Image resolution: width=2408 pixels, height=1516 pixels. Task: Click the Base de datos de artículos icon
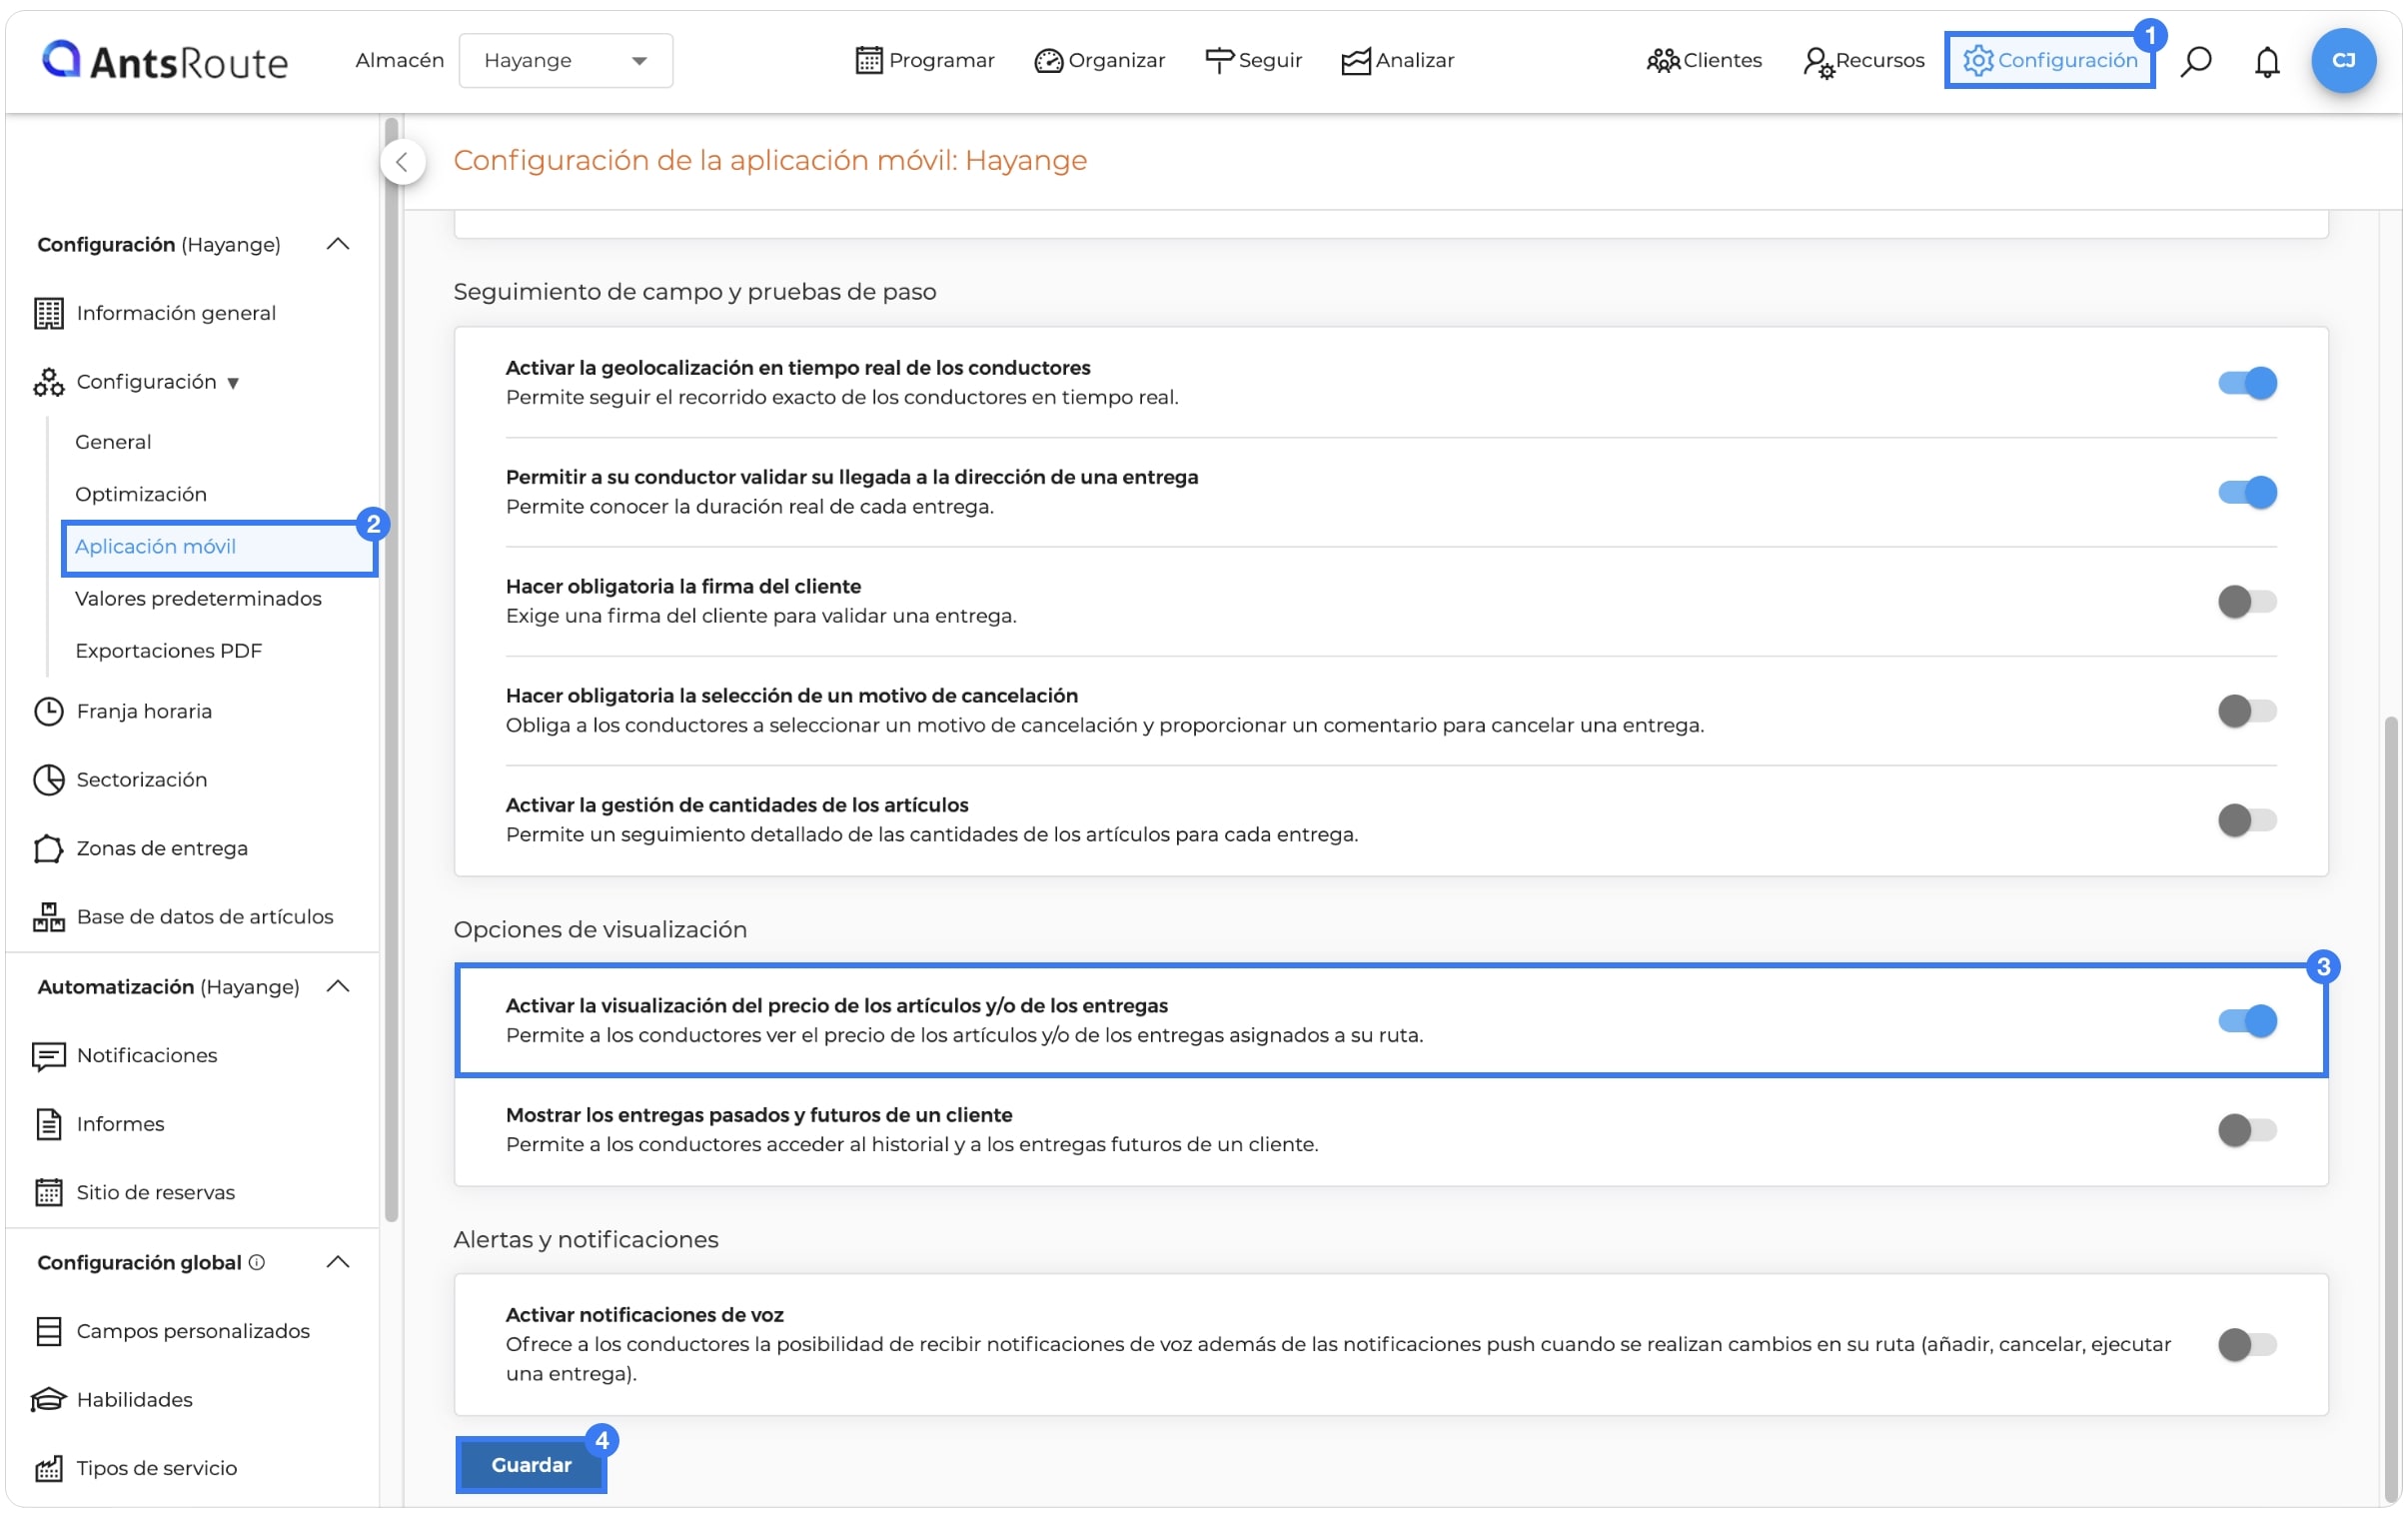point(49,917)
